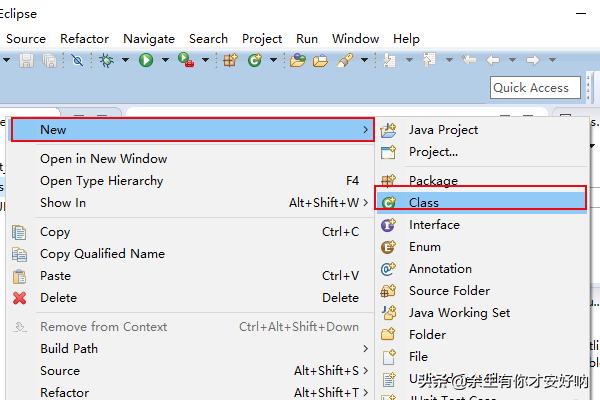Select New in the context menu

pos(192,130)
